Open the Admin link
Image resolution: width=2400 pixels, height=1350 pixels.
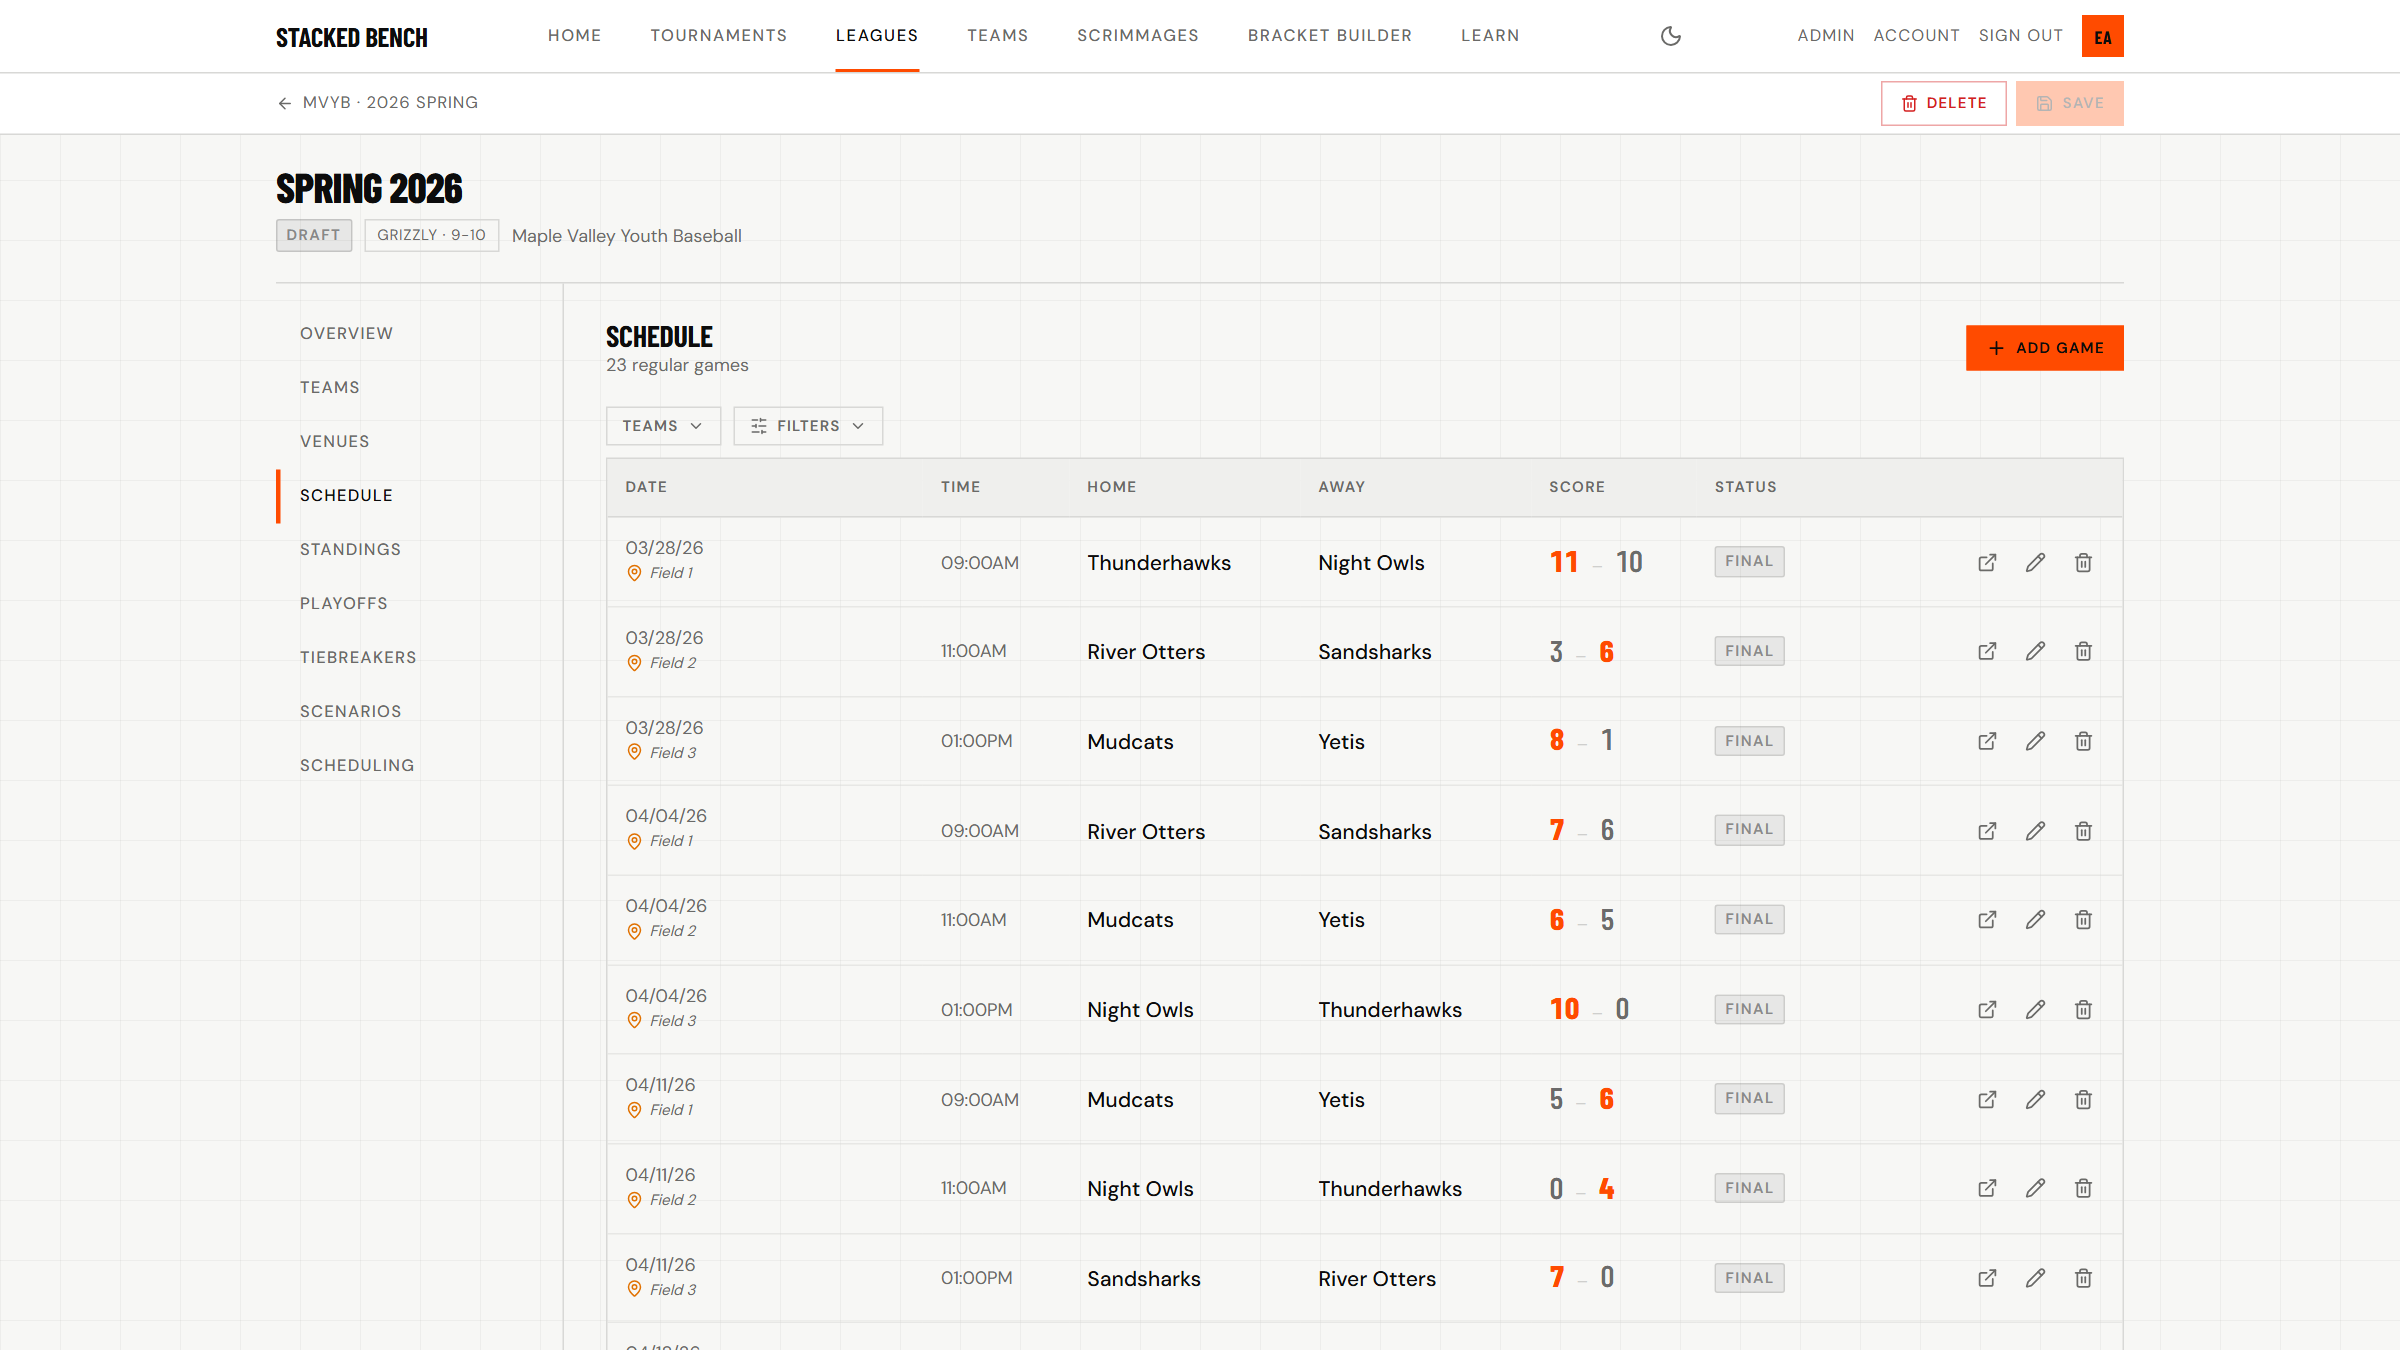(x=1826, y=36)
